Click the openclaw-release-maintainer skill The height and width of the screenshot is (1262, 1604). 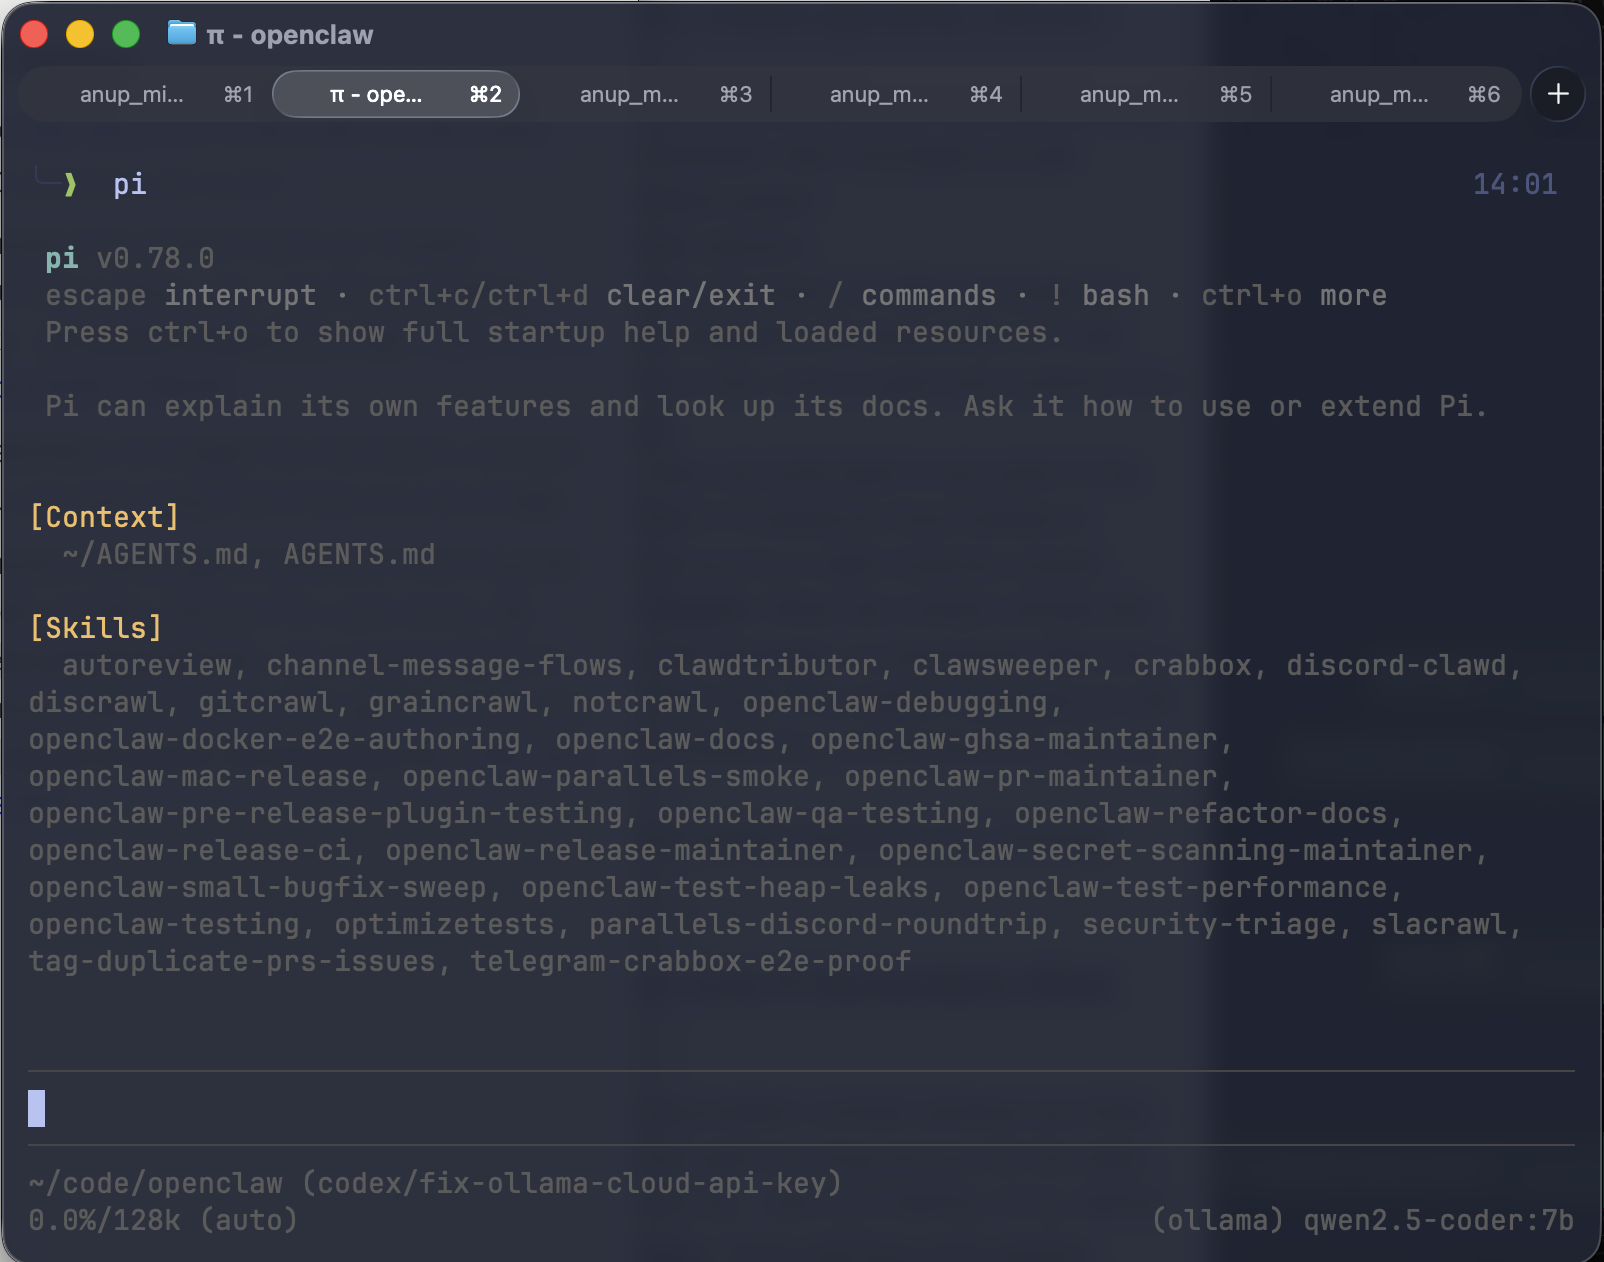(615, 850)
